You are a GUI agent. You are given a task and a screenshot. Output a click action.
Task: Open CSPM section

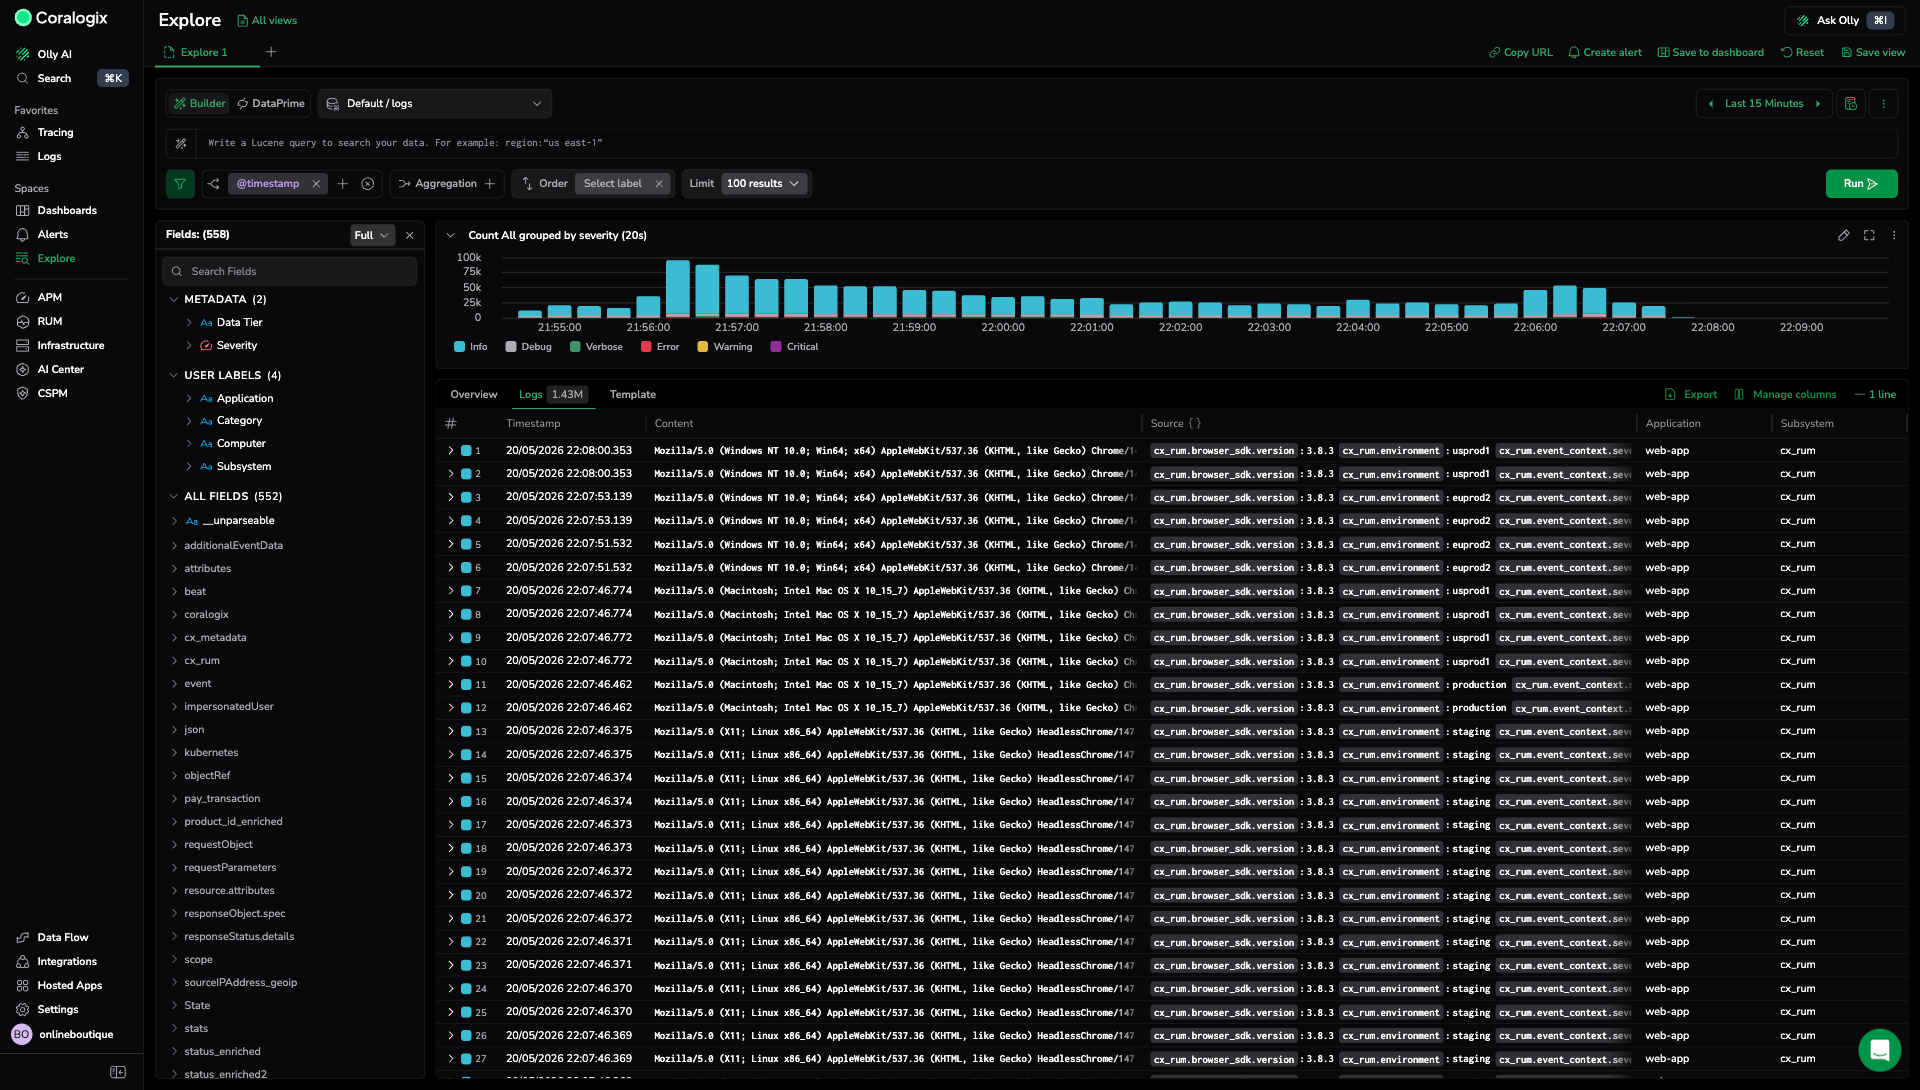pyautogui.click(x=52, y=393)
